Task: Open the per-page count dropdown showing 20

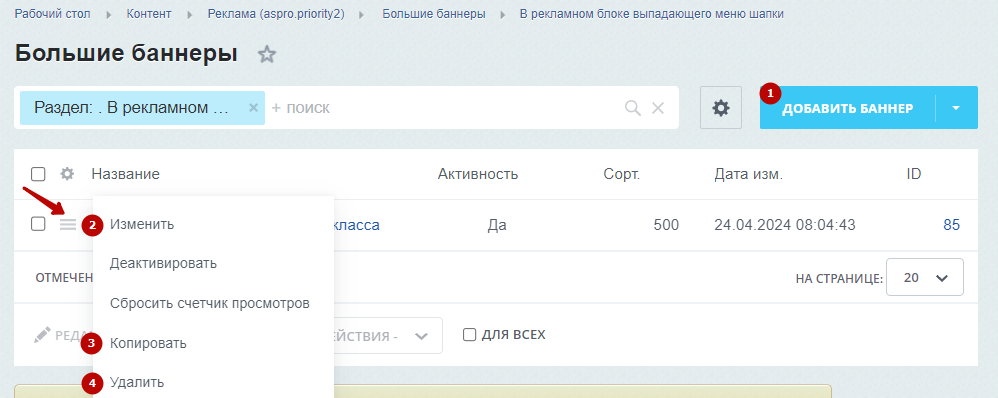Action: [925, 277]
